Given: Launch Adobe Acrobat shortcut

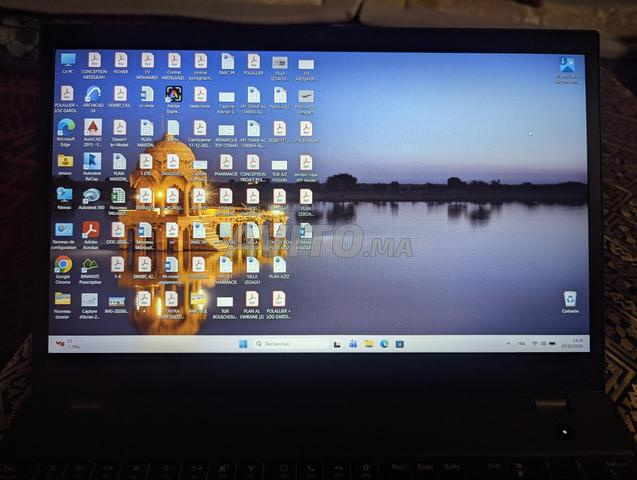Looking at the screenshot, I should pos(91,236).
